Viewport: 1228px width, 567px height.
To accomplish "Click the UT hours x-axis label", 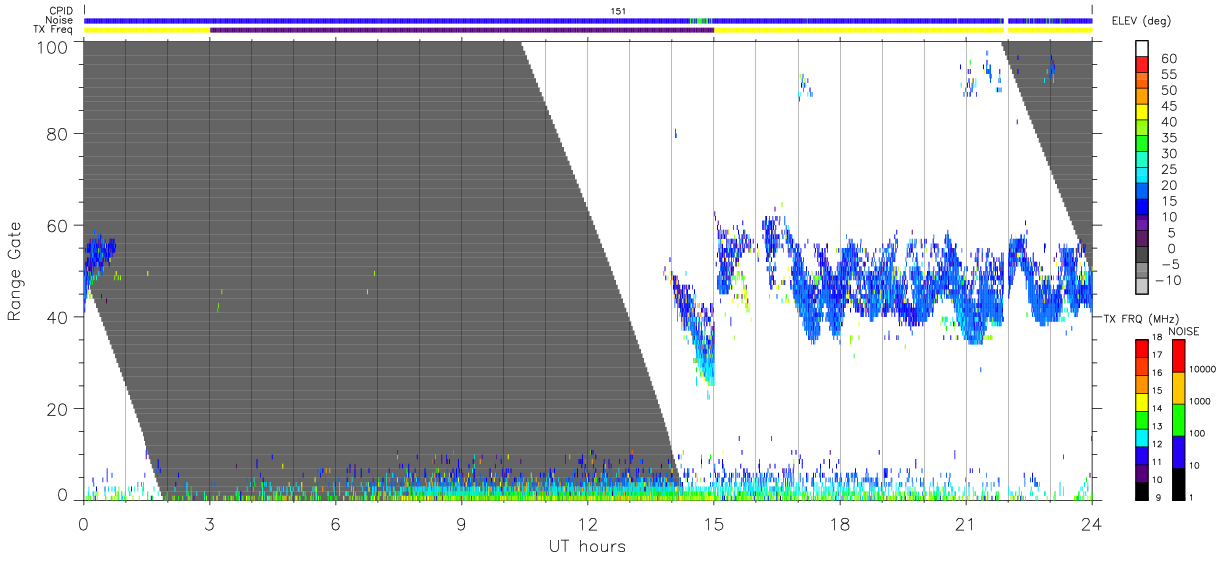I will point(587,546).
